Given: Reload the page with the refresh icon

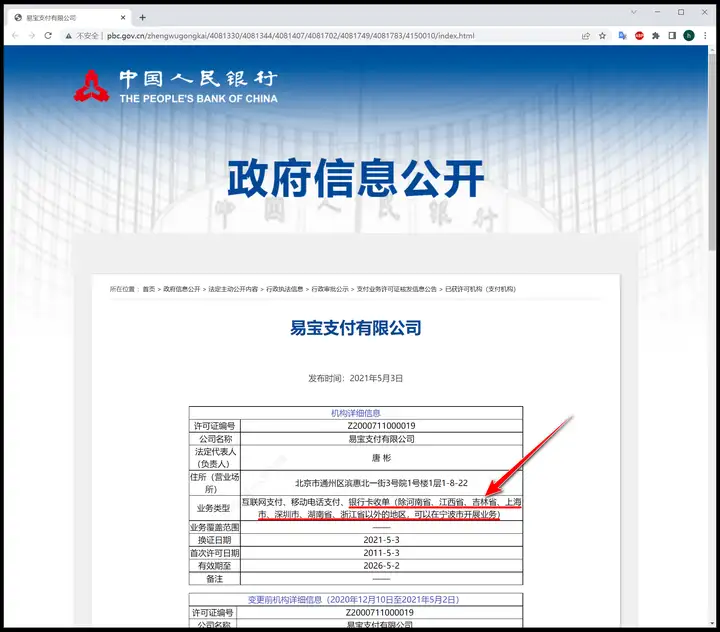Looking at the screenshot, I should pyautogui.click(x=48, y=35).
